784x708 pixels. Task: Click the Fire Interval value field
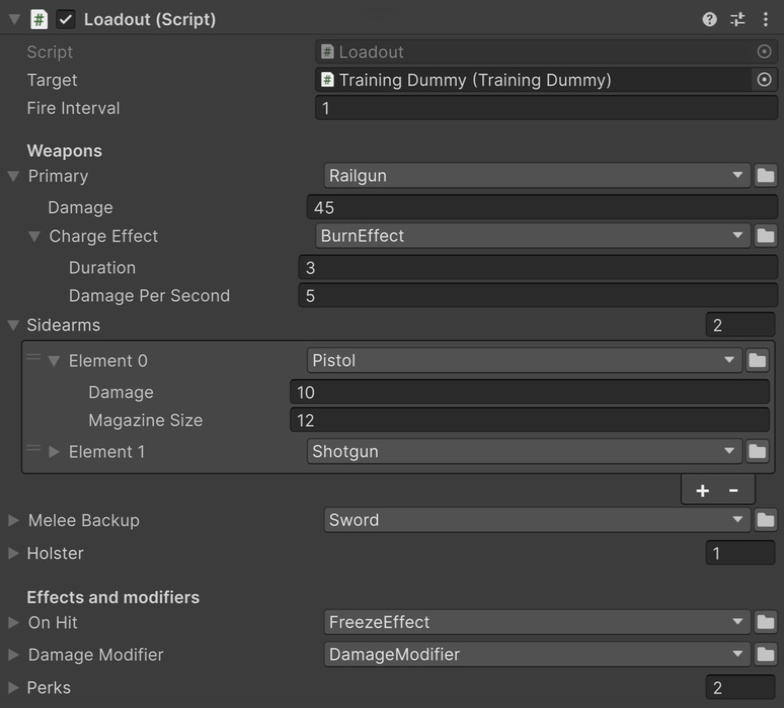coord(546,108)
